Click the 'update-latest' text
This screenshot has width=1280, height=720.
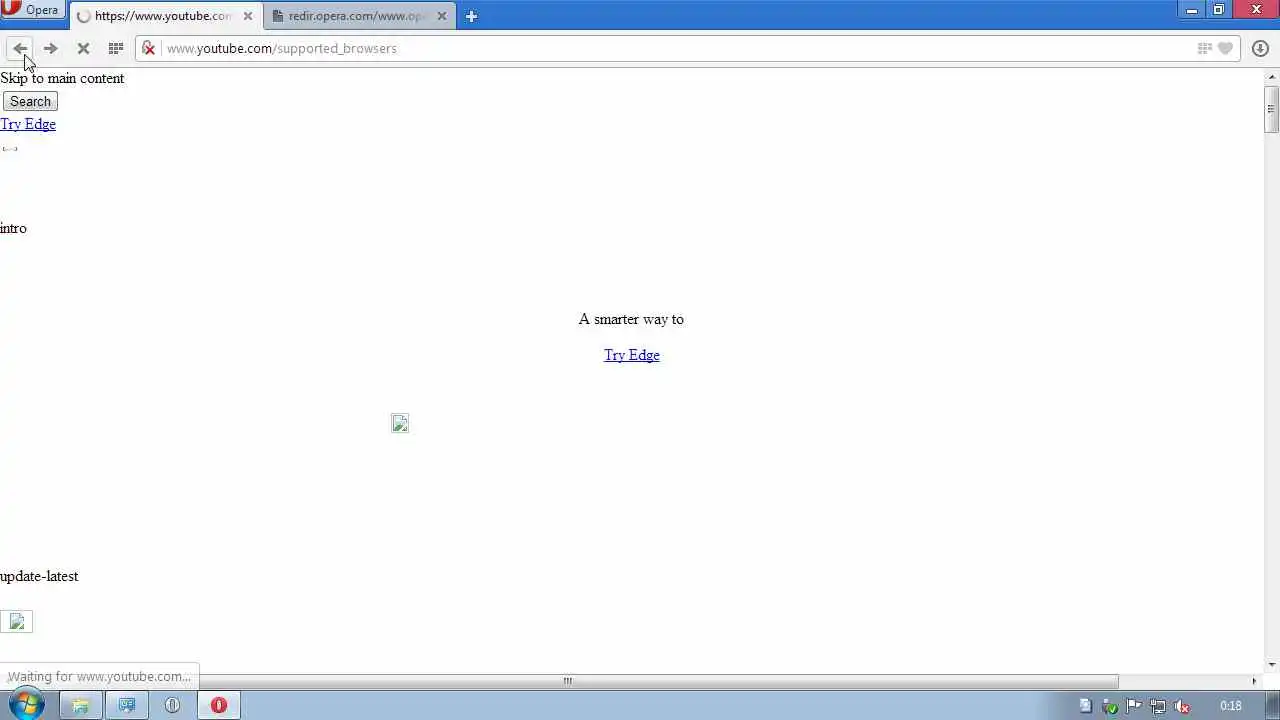(39, 576)
